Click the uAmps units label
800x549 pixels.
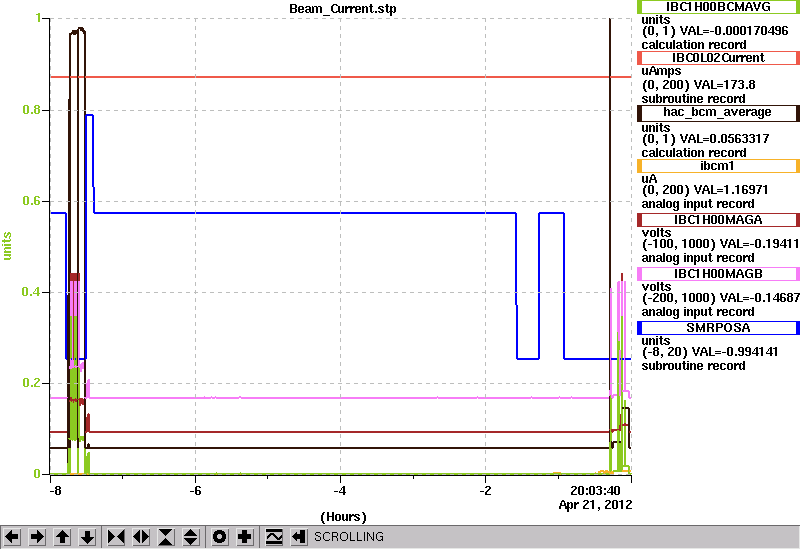point(661,71)
